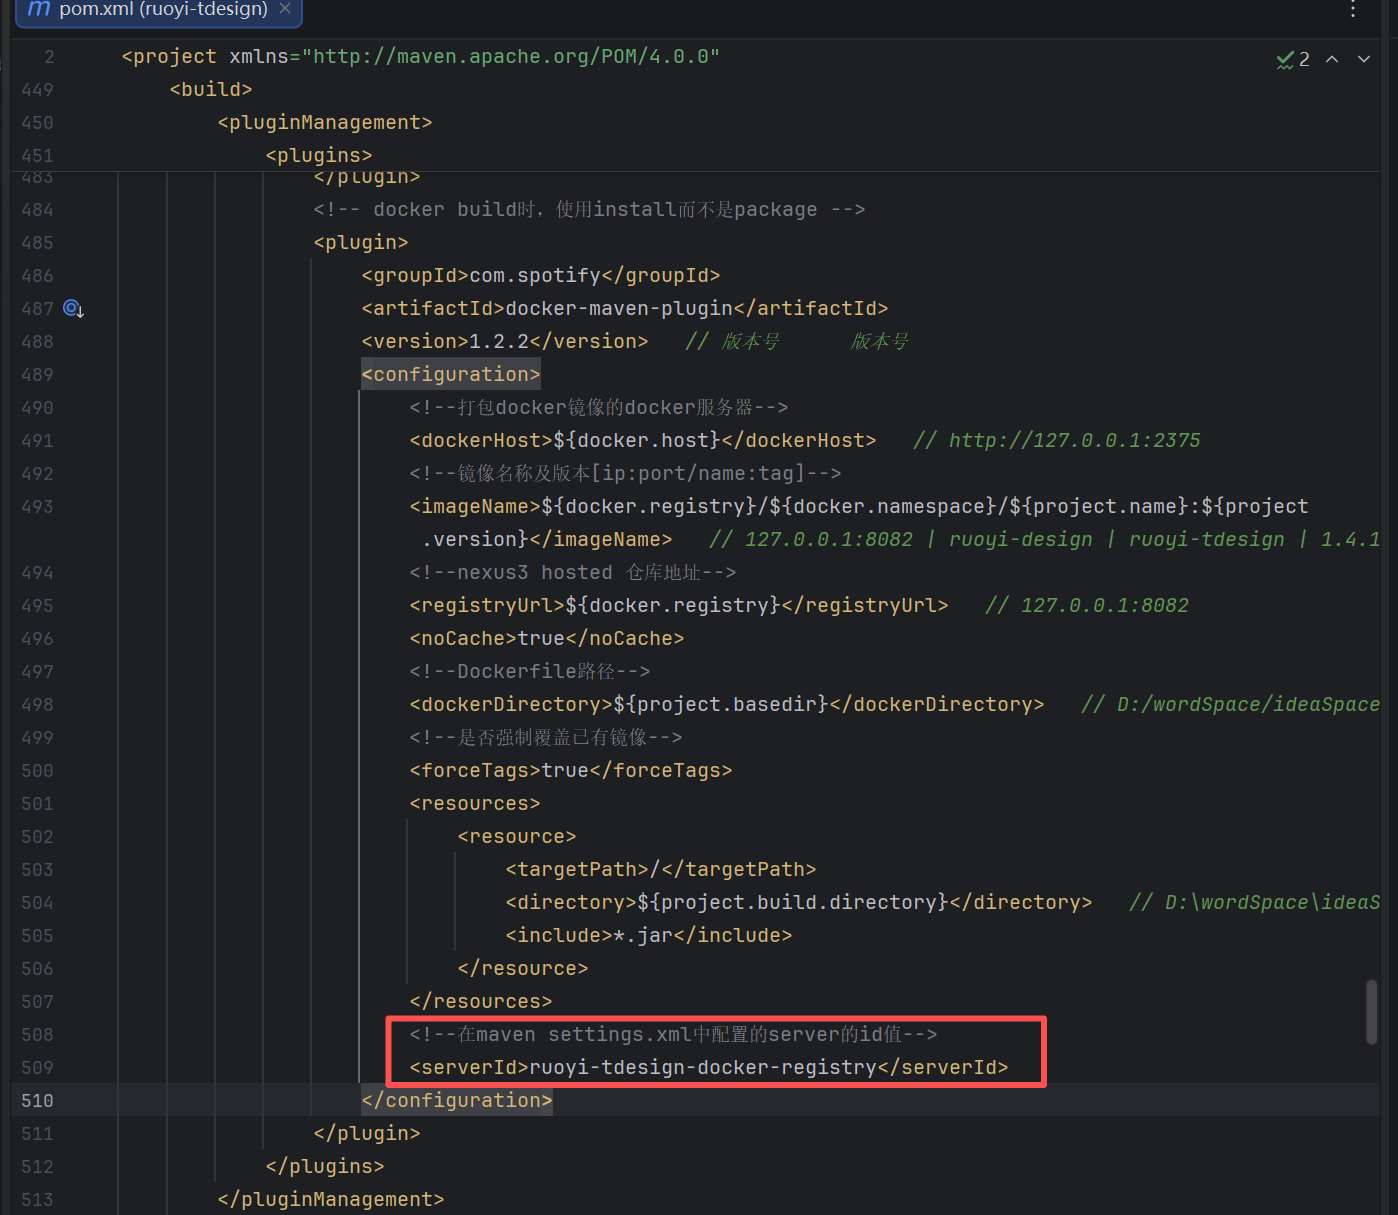The width and height of the screenshot is (1398, 1215).
Task: Click the inspections checkmark problems indicator
Action: click(x=1293, y=60)
